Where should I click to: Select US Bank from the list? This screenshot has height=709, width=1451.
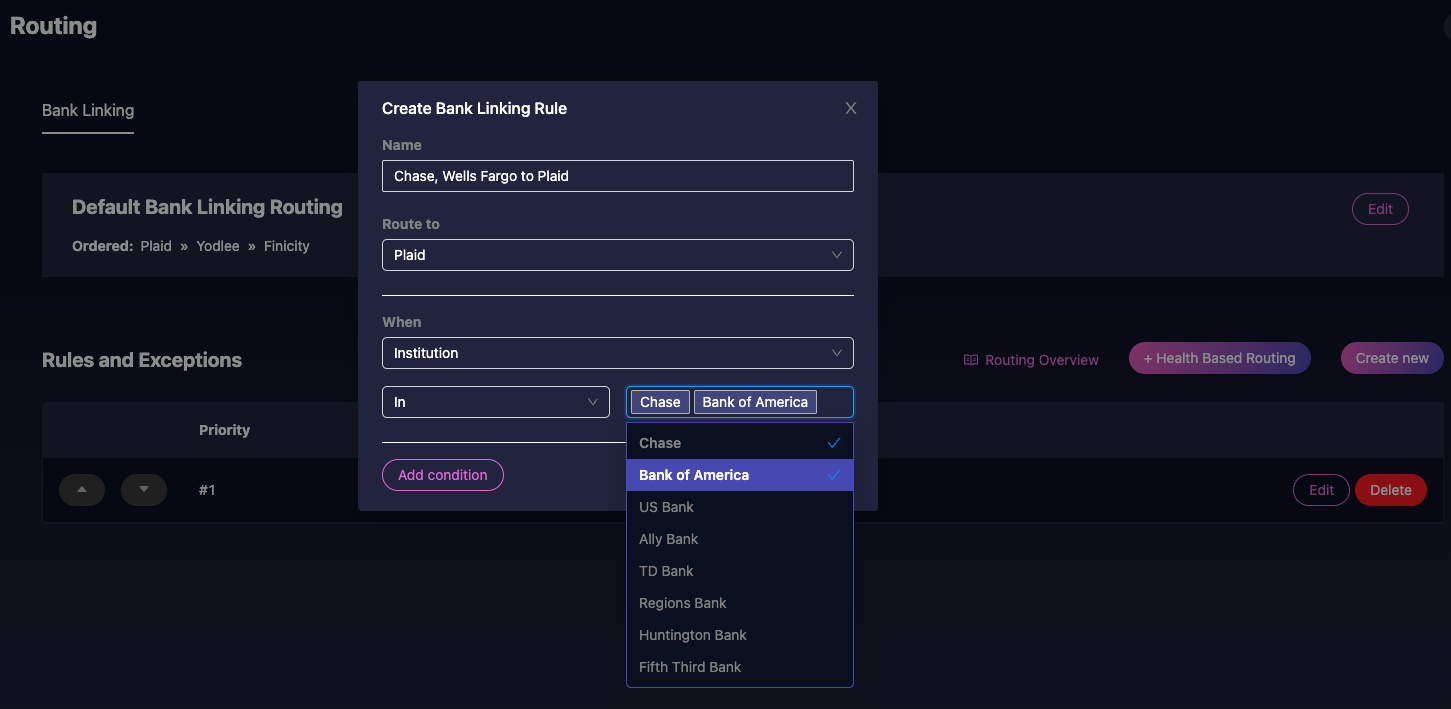pos(740,507)
